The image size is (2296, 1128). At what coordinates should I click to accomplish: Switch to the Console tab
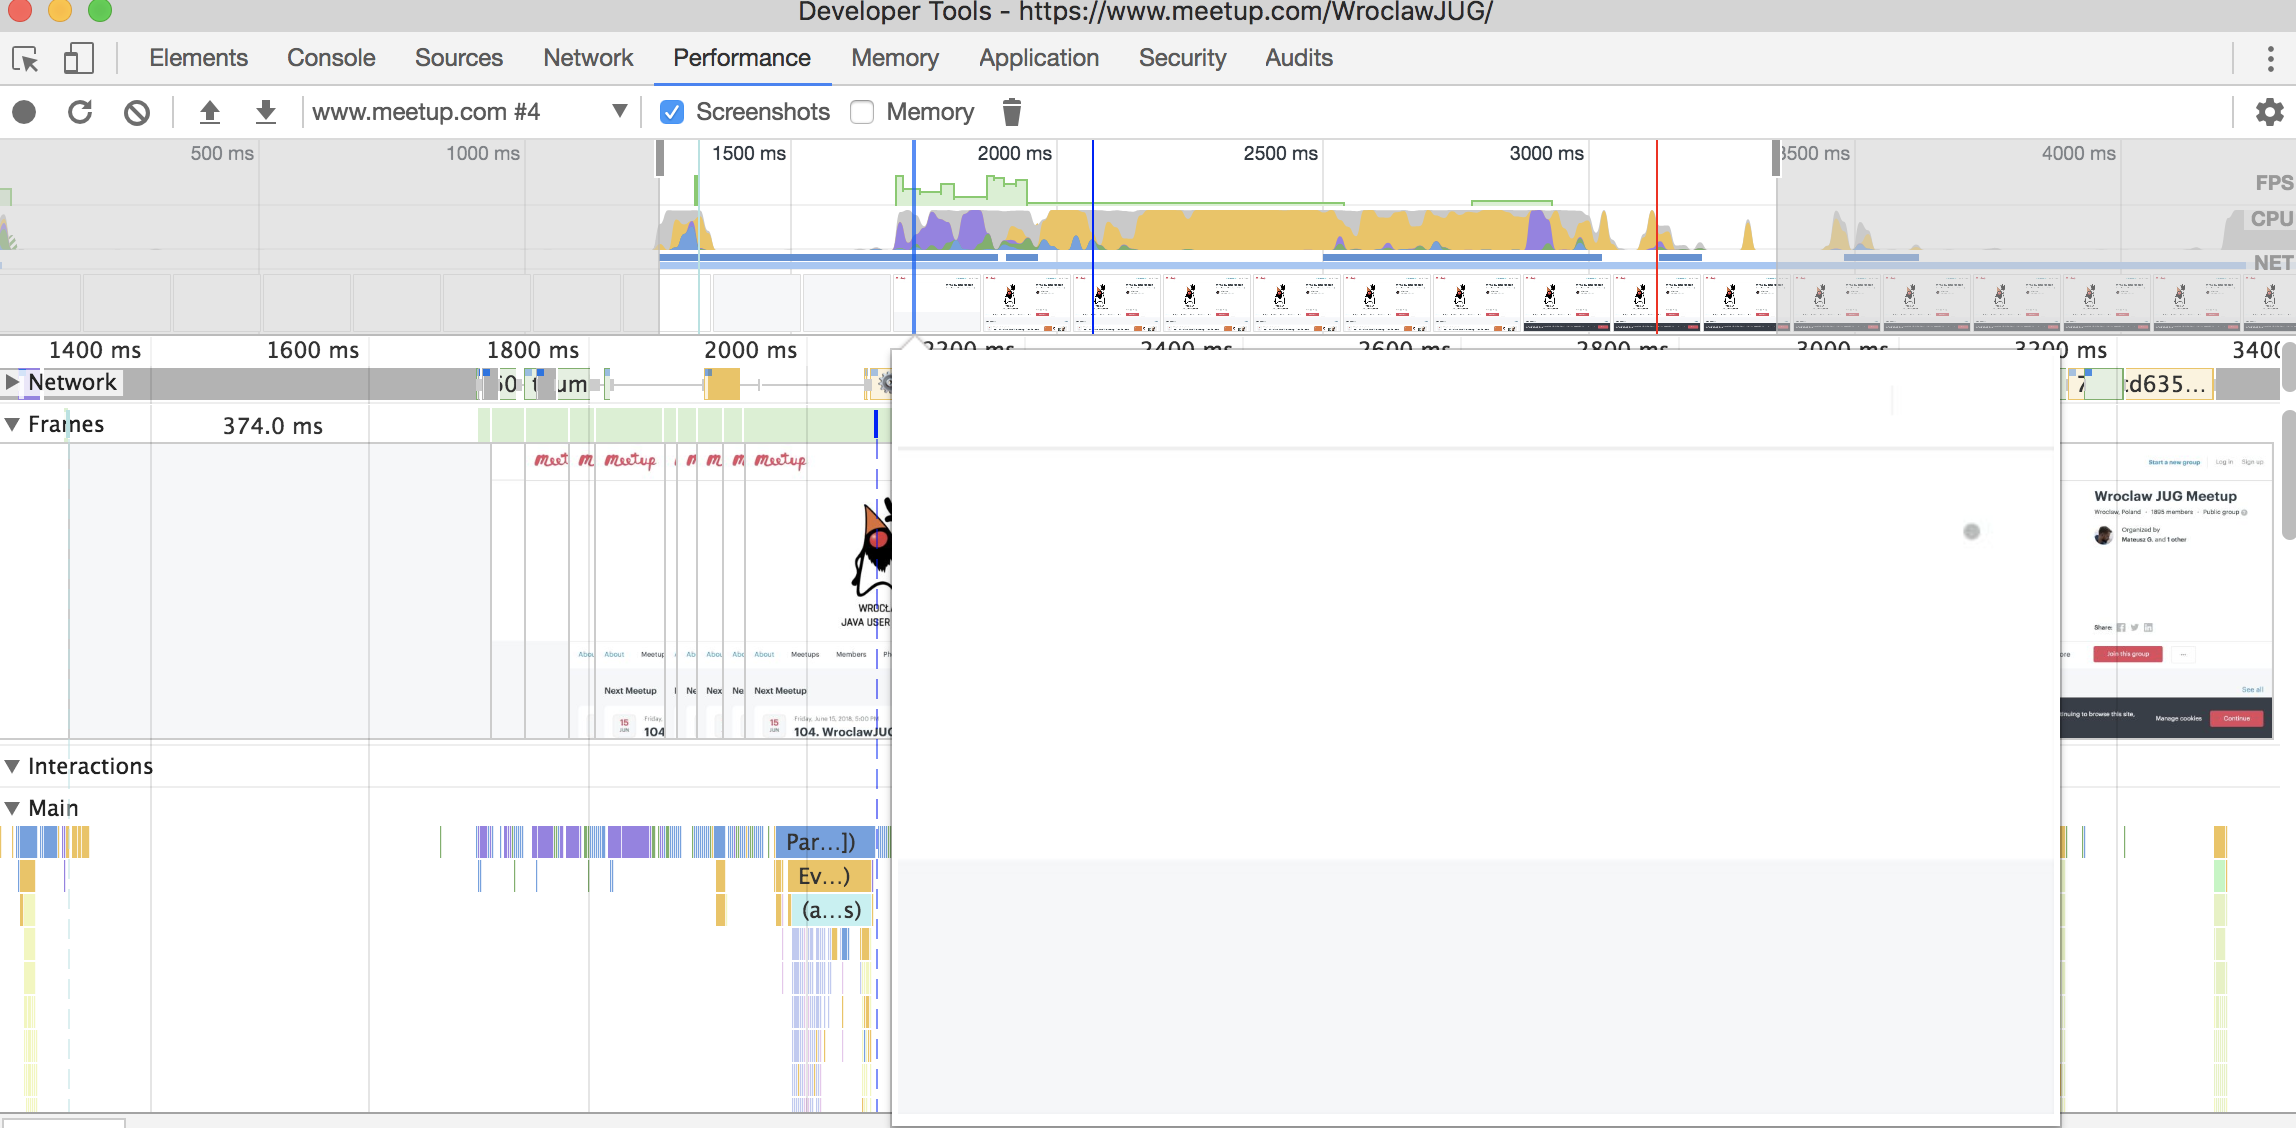331,58
